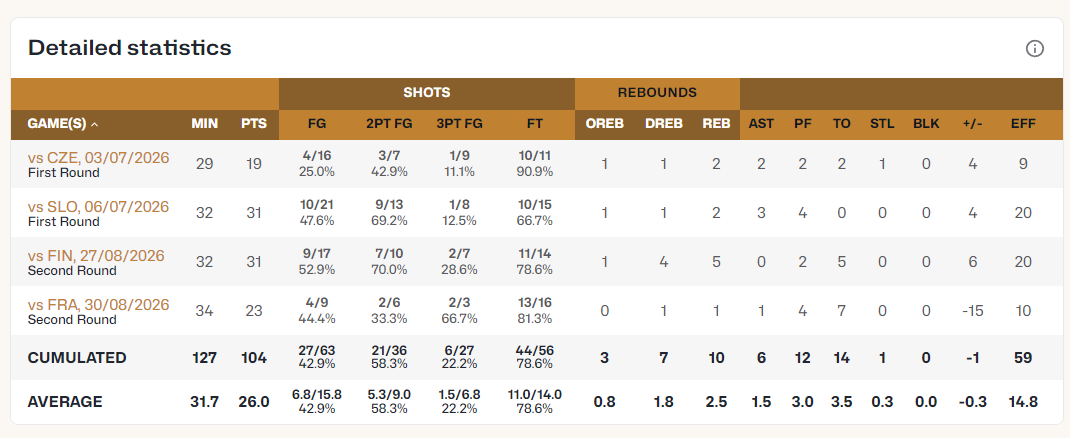
Task: Sort table by PTS column
Action: pyautogui.click(x=254, y=124)
